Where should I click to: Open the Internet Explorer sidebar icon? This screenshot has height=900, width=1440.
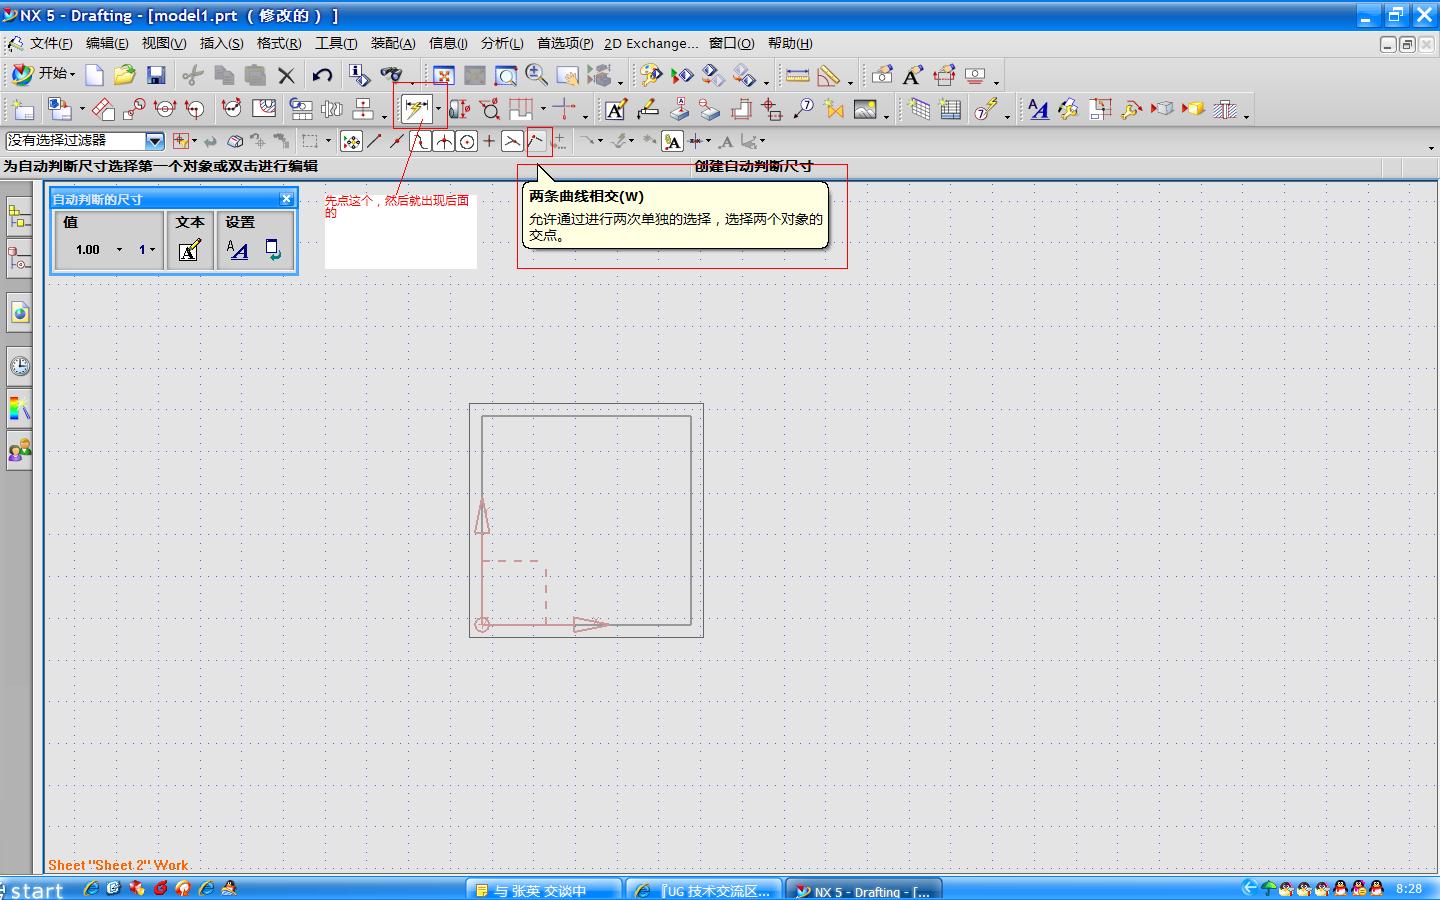[19, 313]
